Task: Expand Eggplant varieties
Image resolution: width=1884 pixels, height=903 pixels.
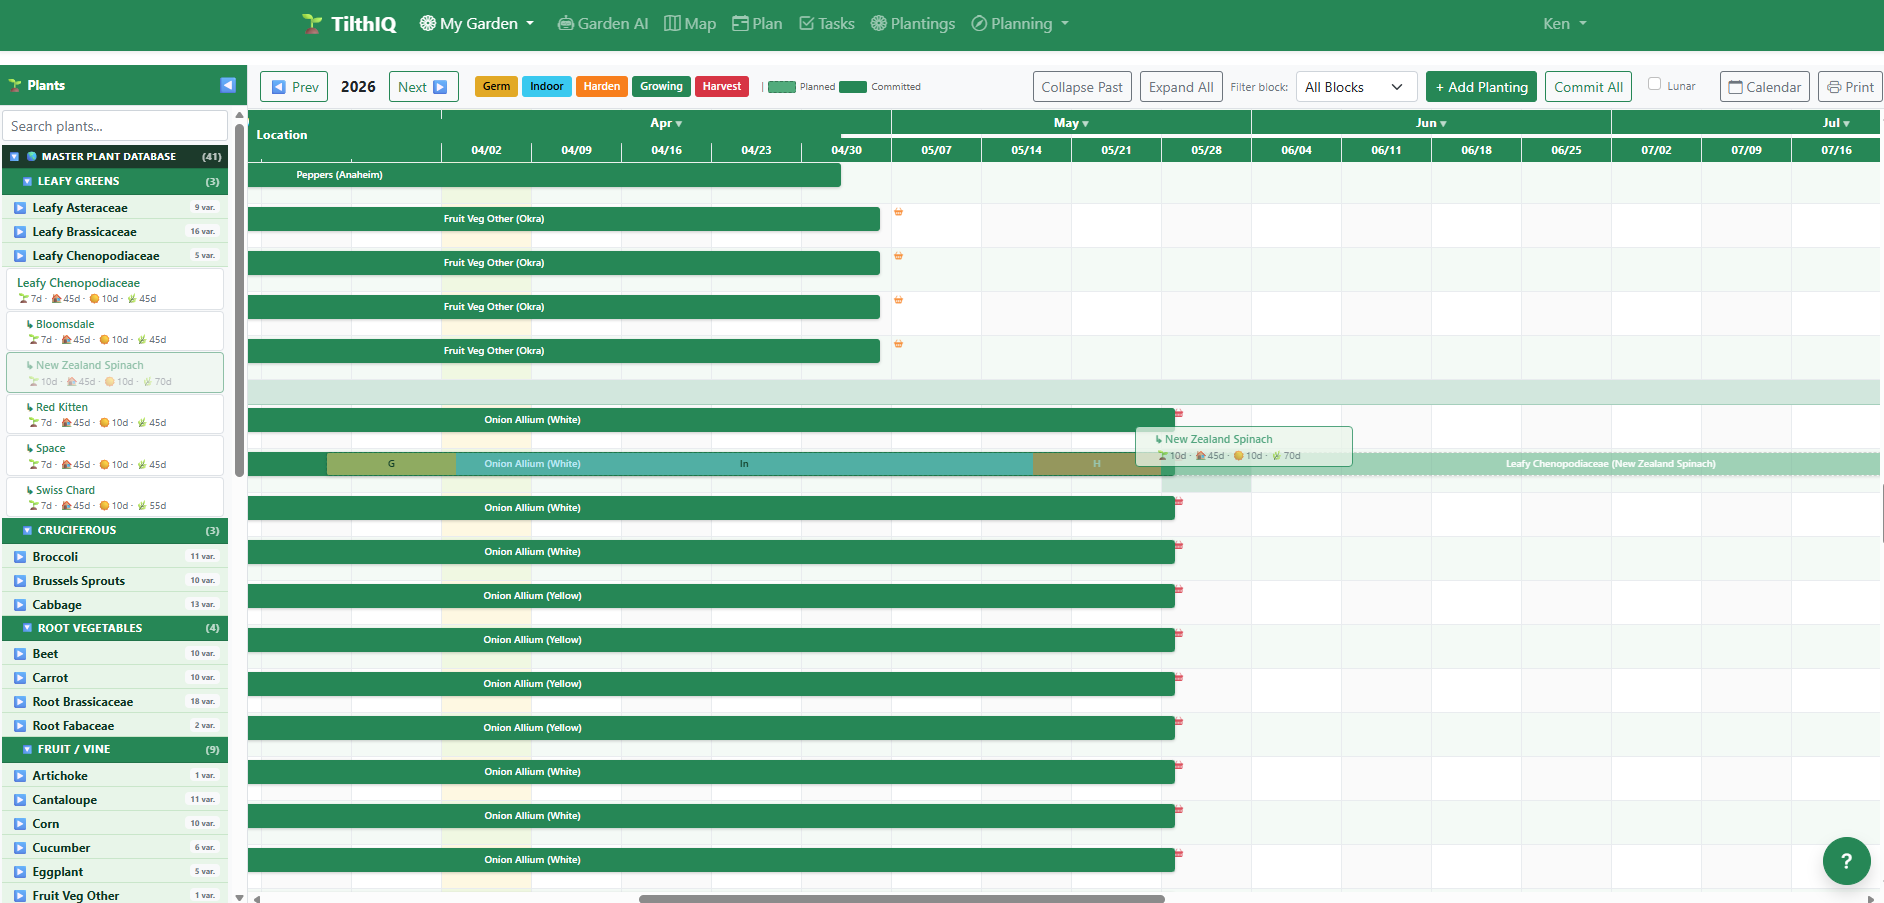Action: tap(20, 872)
